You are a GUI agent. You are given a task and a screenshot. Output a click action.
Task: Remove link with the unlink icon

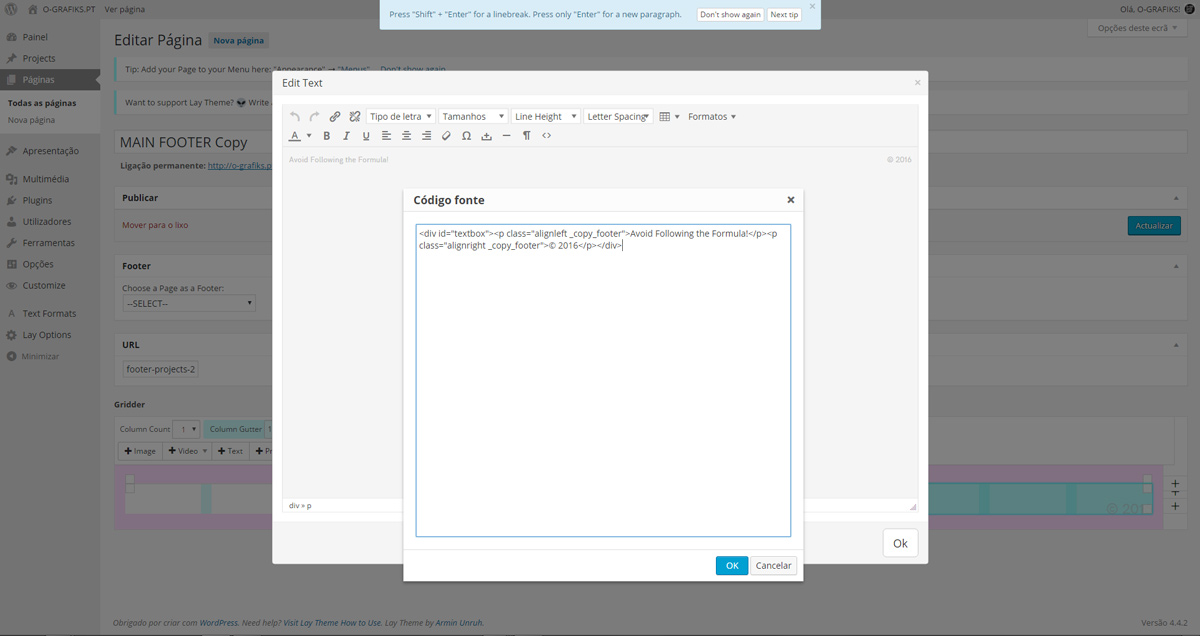[354, 117]
